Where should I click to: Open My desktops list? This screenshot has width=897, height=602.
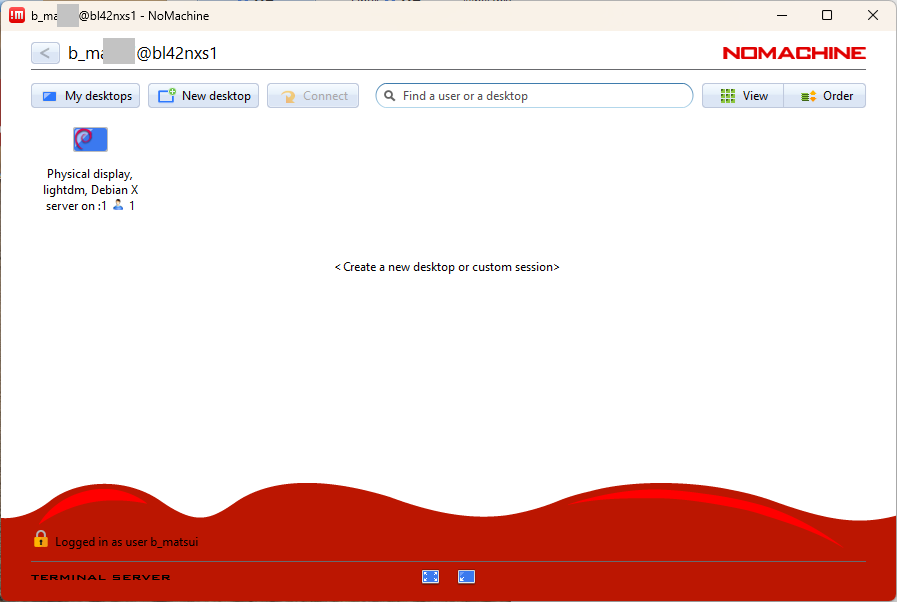(x=87, y=96)
